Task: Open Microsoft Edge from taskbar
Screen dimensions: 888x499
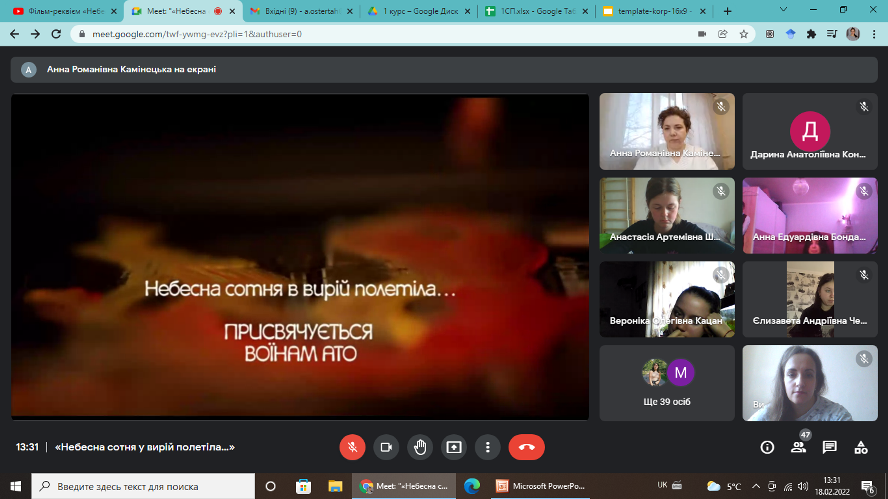Action: click(471, 486)
